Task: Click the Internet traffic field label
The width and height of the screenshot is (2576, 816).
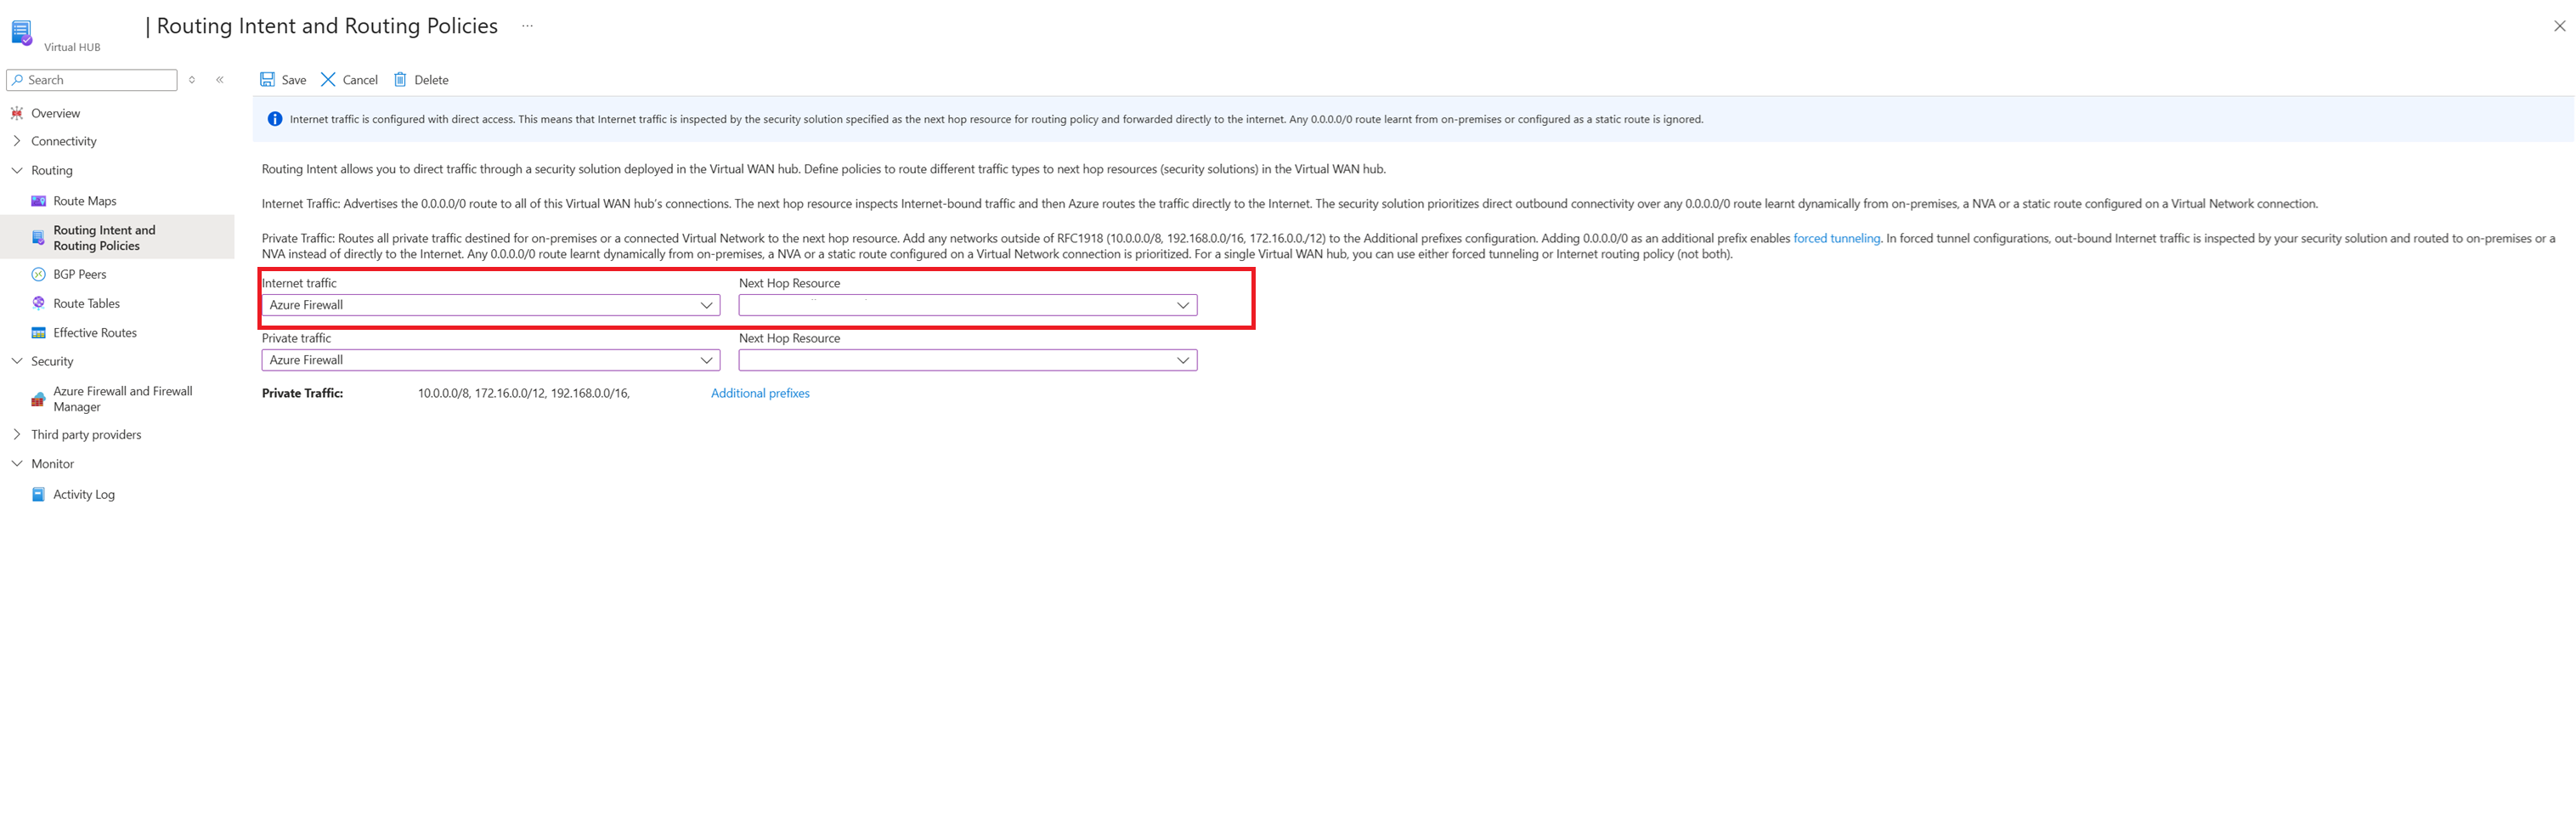Action: click(299, 283)
